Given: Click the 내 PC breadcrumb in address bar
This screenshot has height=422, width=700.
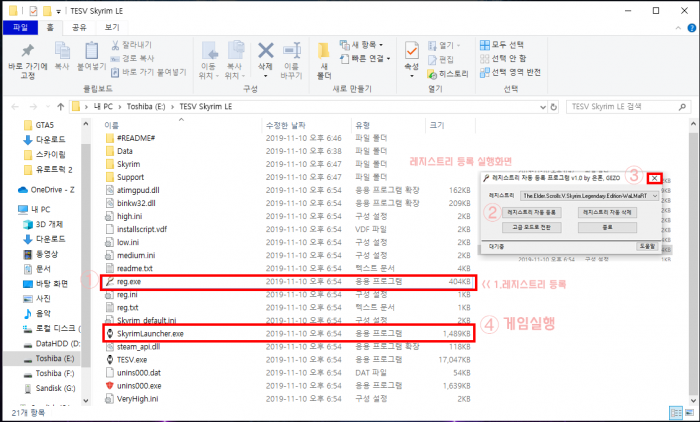Looking at the screenshot, I should pos(103,107).
